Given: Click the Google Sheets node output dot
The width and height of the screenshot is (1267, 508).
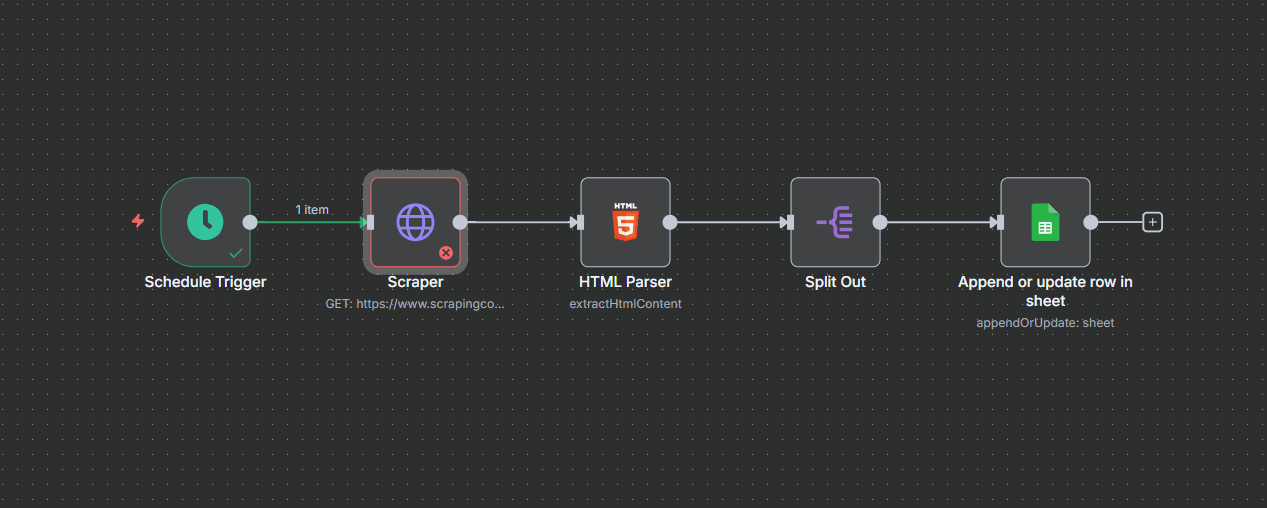Looking at the screenshot, I should 1090,222.
